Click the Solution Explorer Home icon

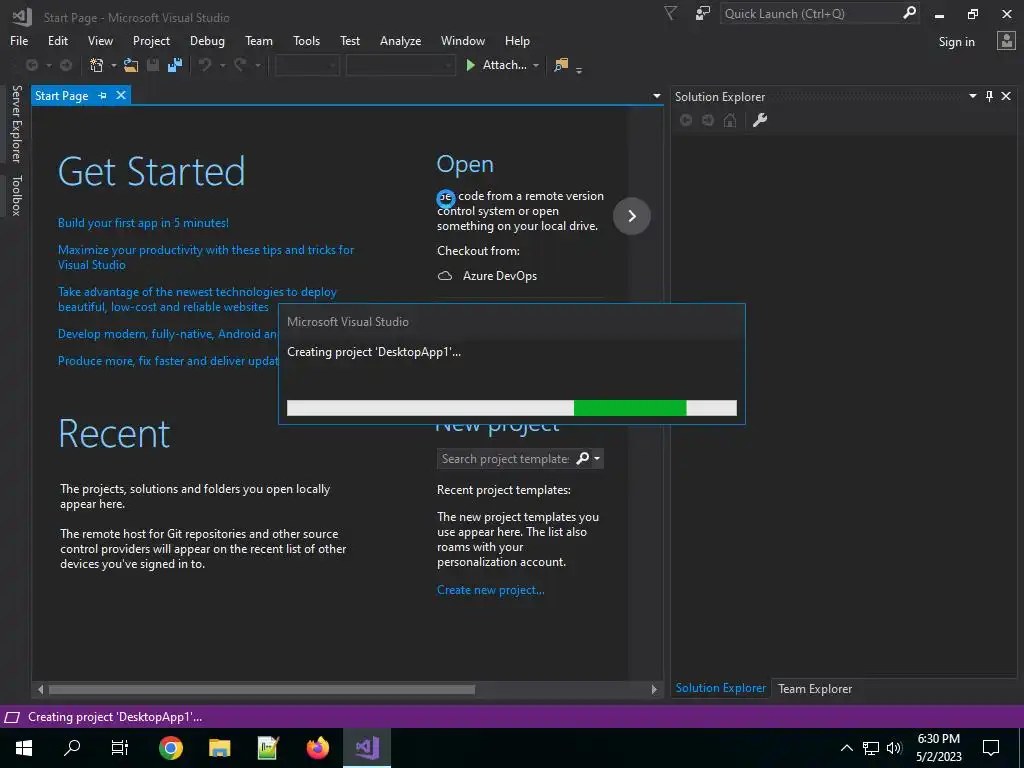pyautogui.click(x=730, y=120)
